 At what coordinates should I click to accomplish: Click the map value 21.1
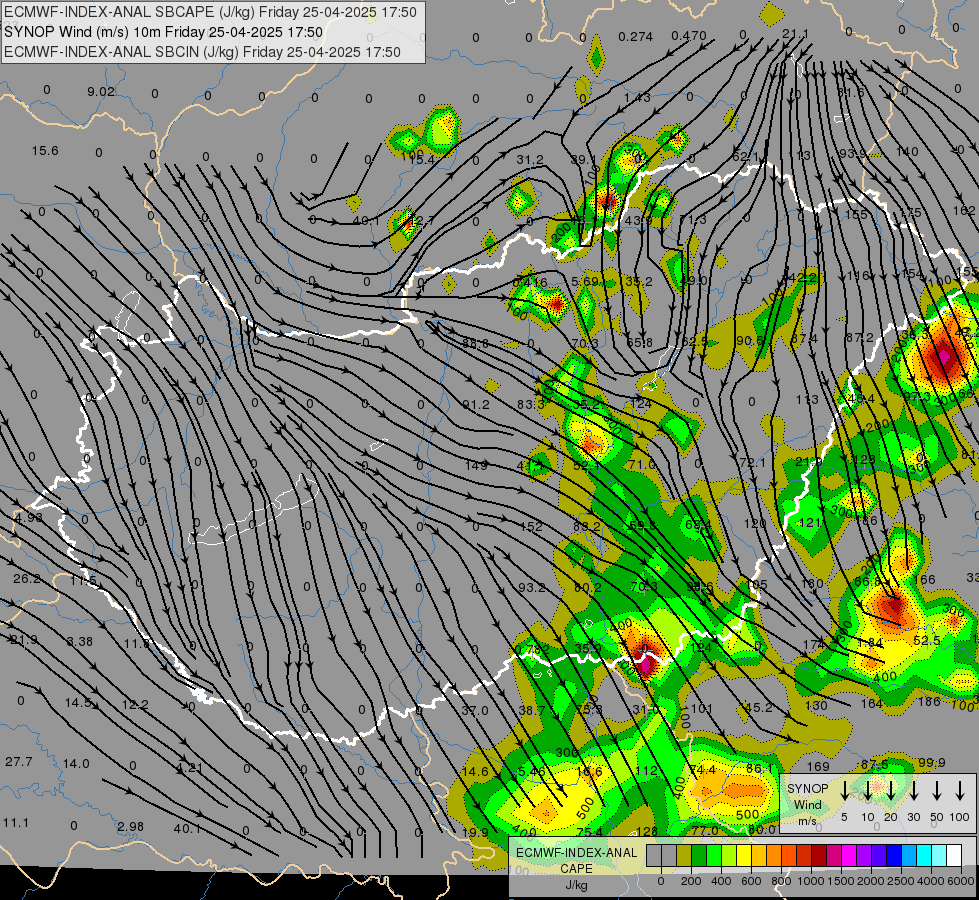(795, 33)
